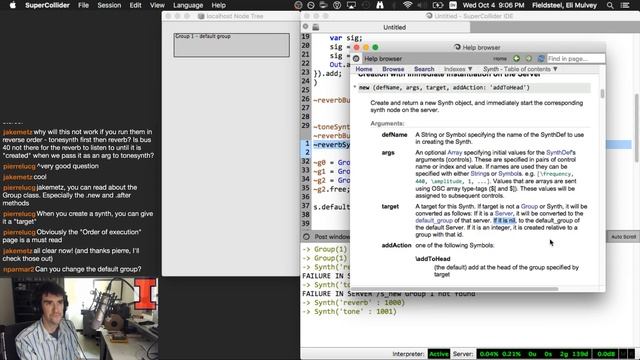The image size is (640, 360).
Task: Click the Wi-Fi status icon
Action: pyautogui.click(x=407, y=5)
